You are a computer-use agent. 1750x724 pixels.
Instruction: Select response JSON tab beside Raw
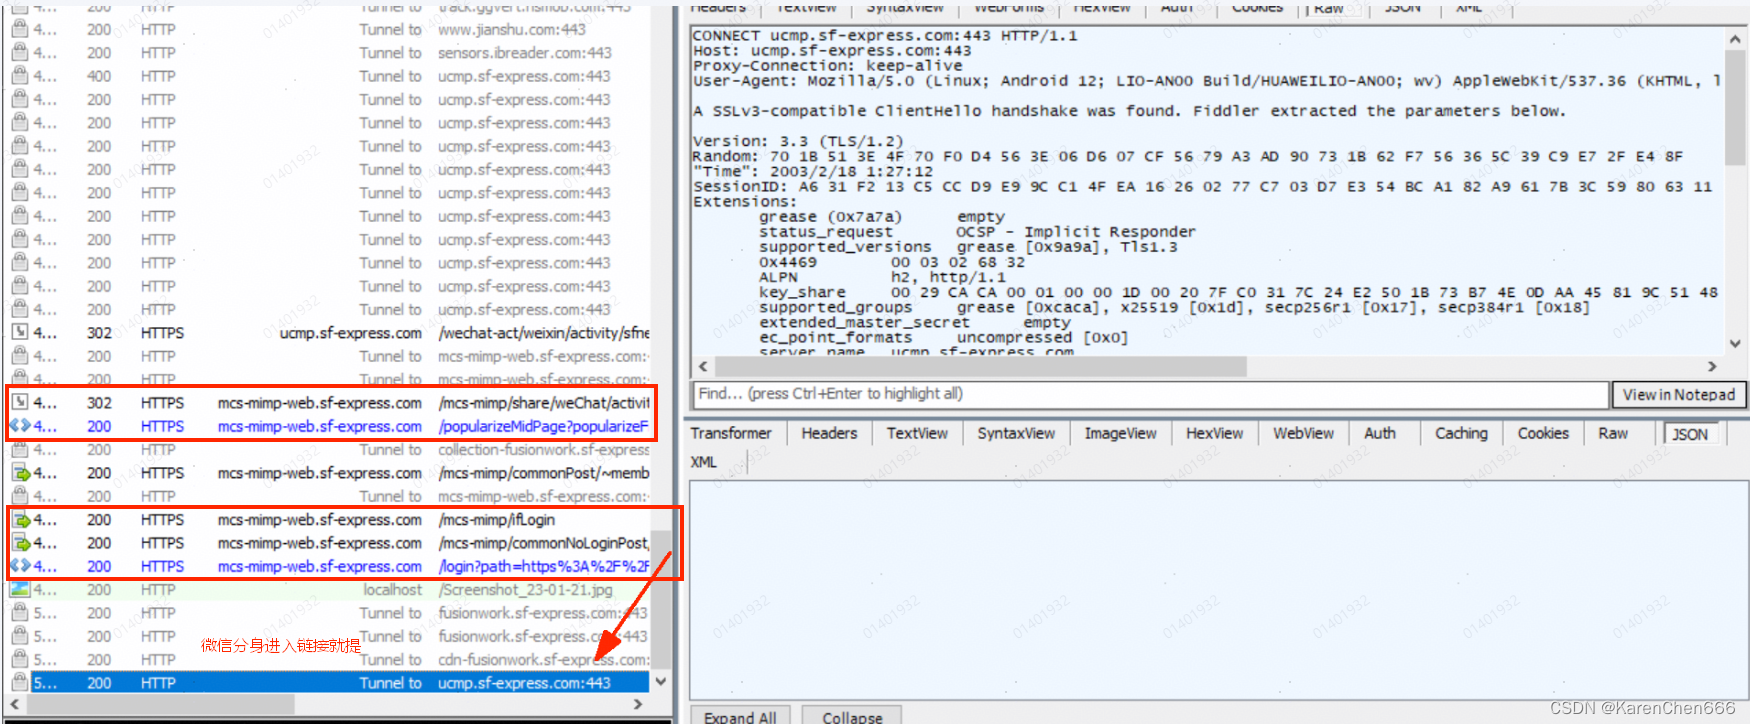click(1690, 434)
